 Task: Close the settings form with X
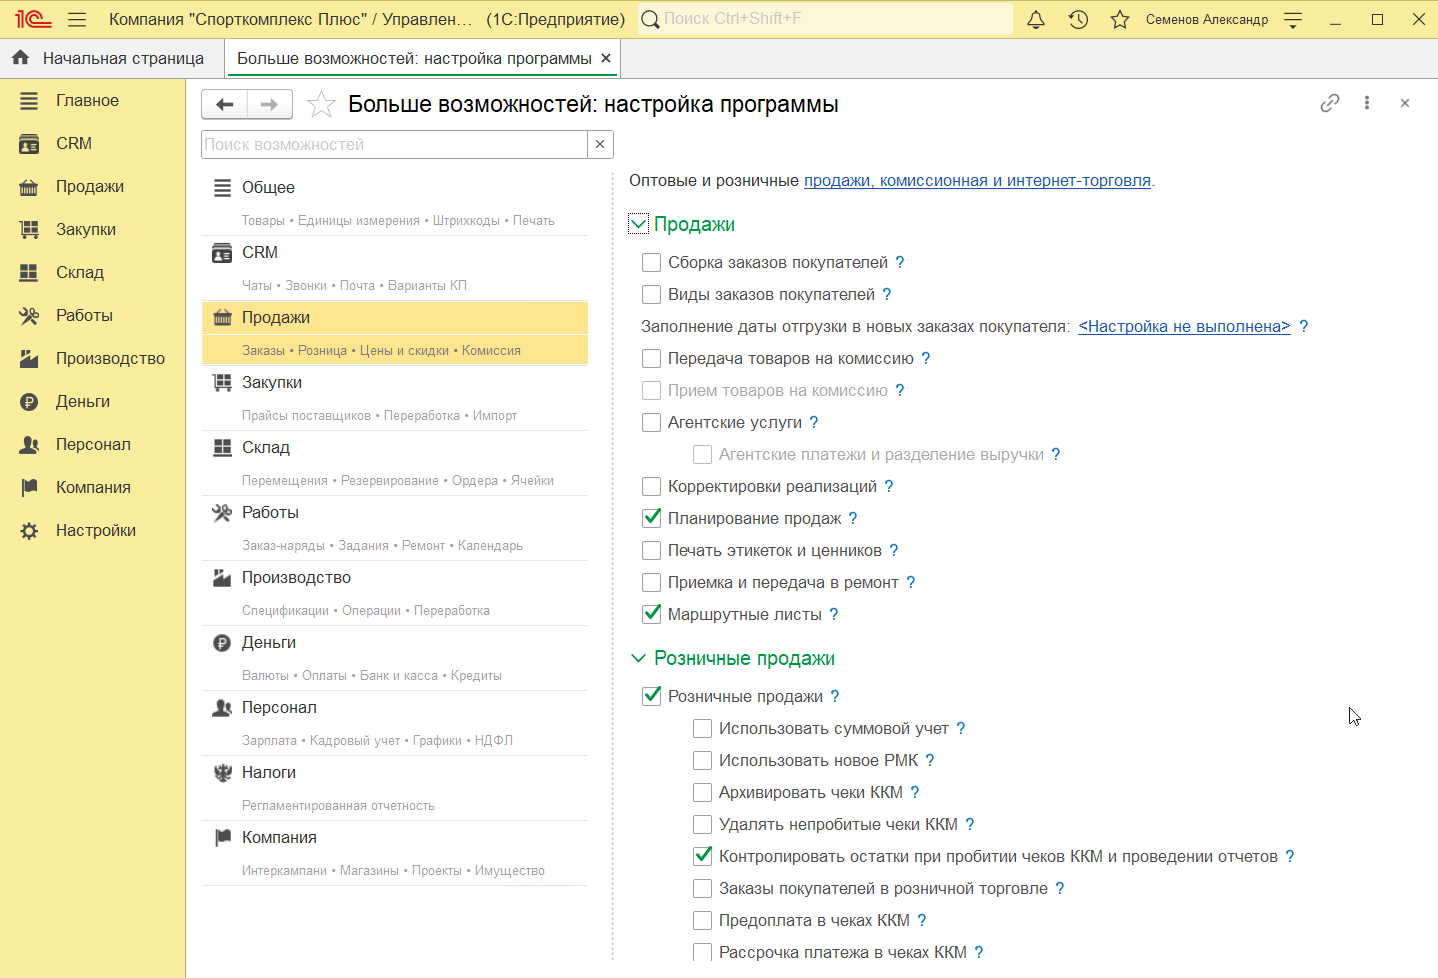[x=1405, y=103]
